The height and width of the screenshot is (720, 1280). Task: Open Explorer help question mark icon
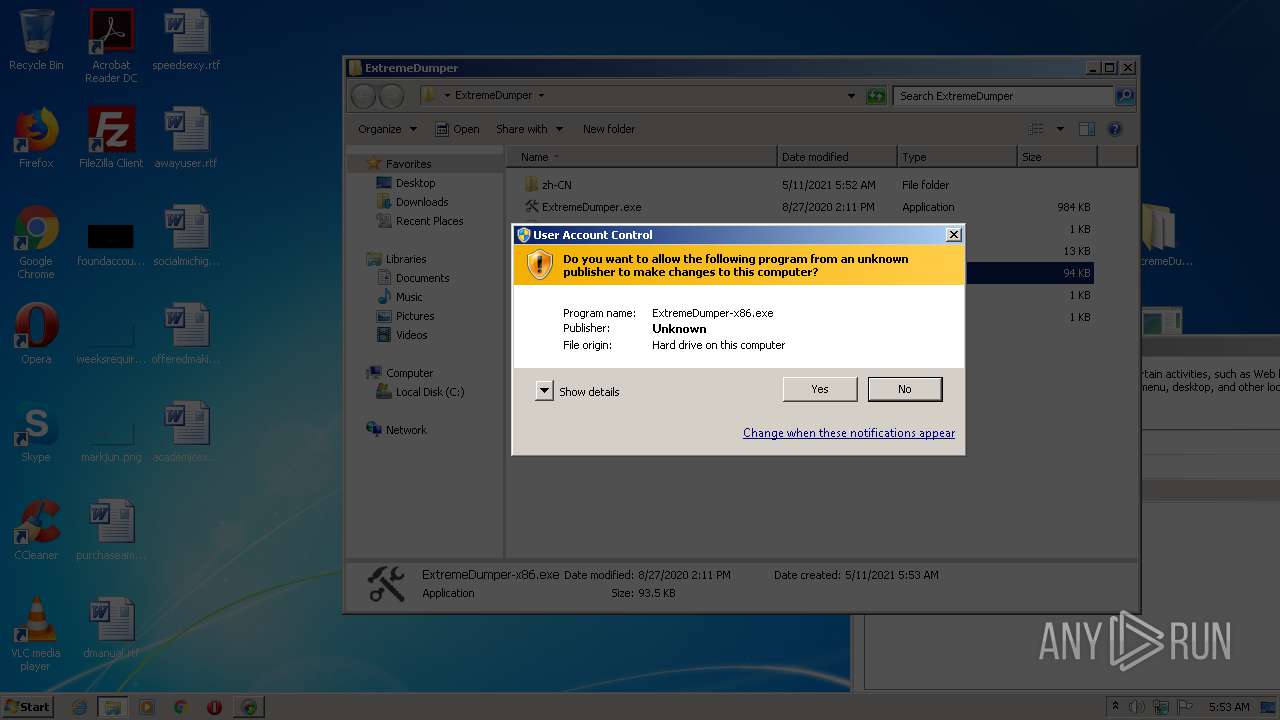point(1115,129)
